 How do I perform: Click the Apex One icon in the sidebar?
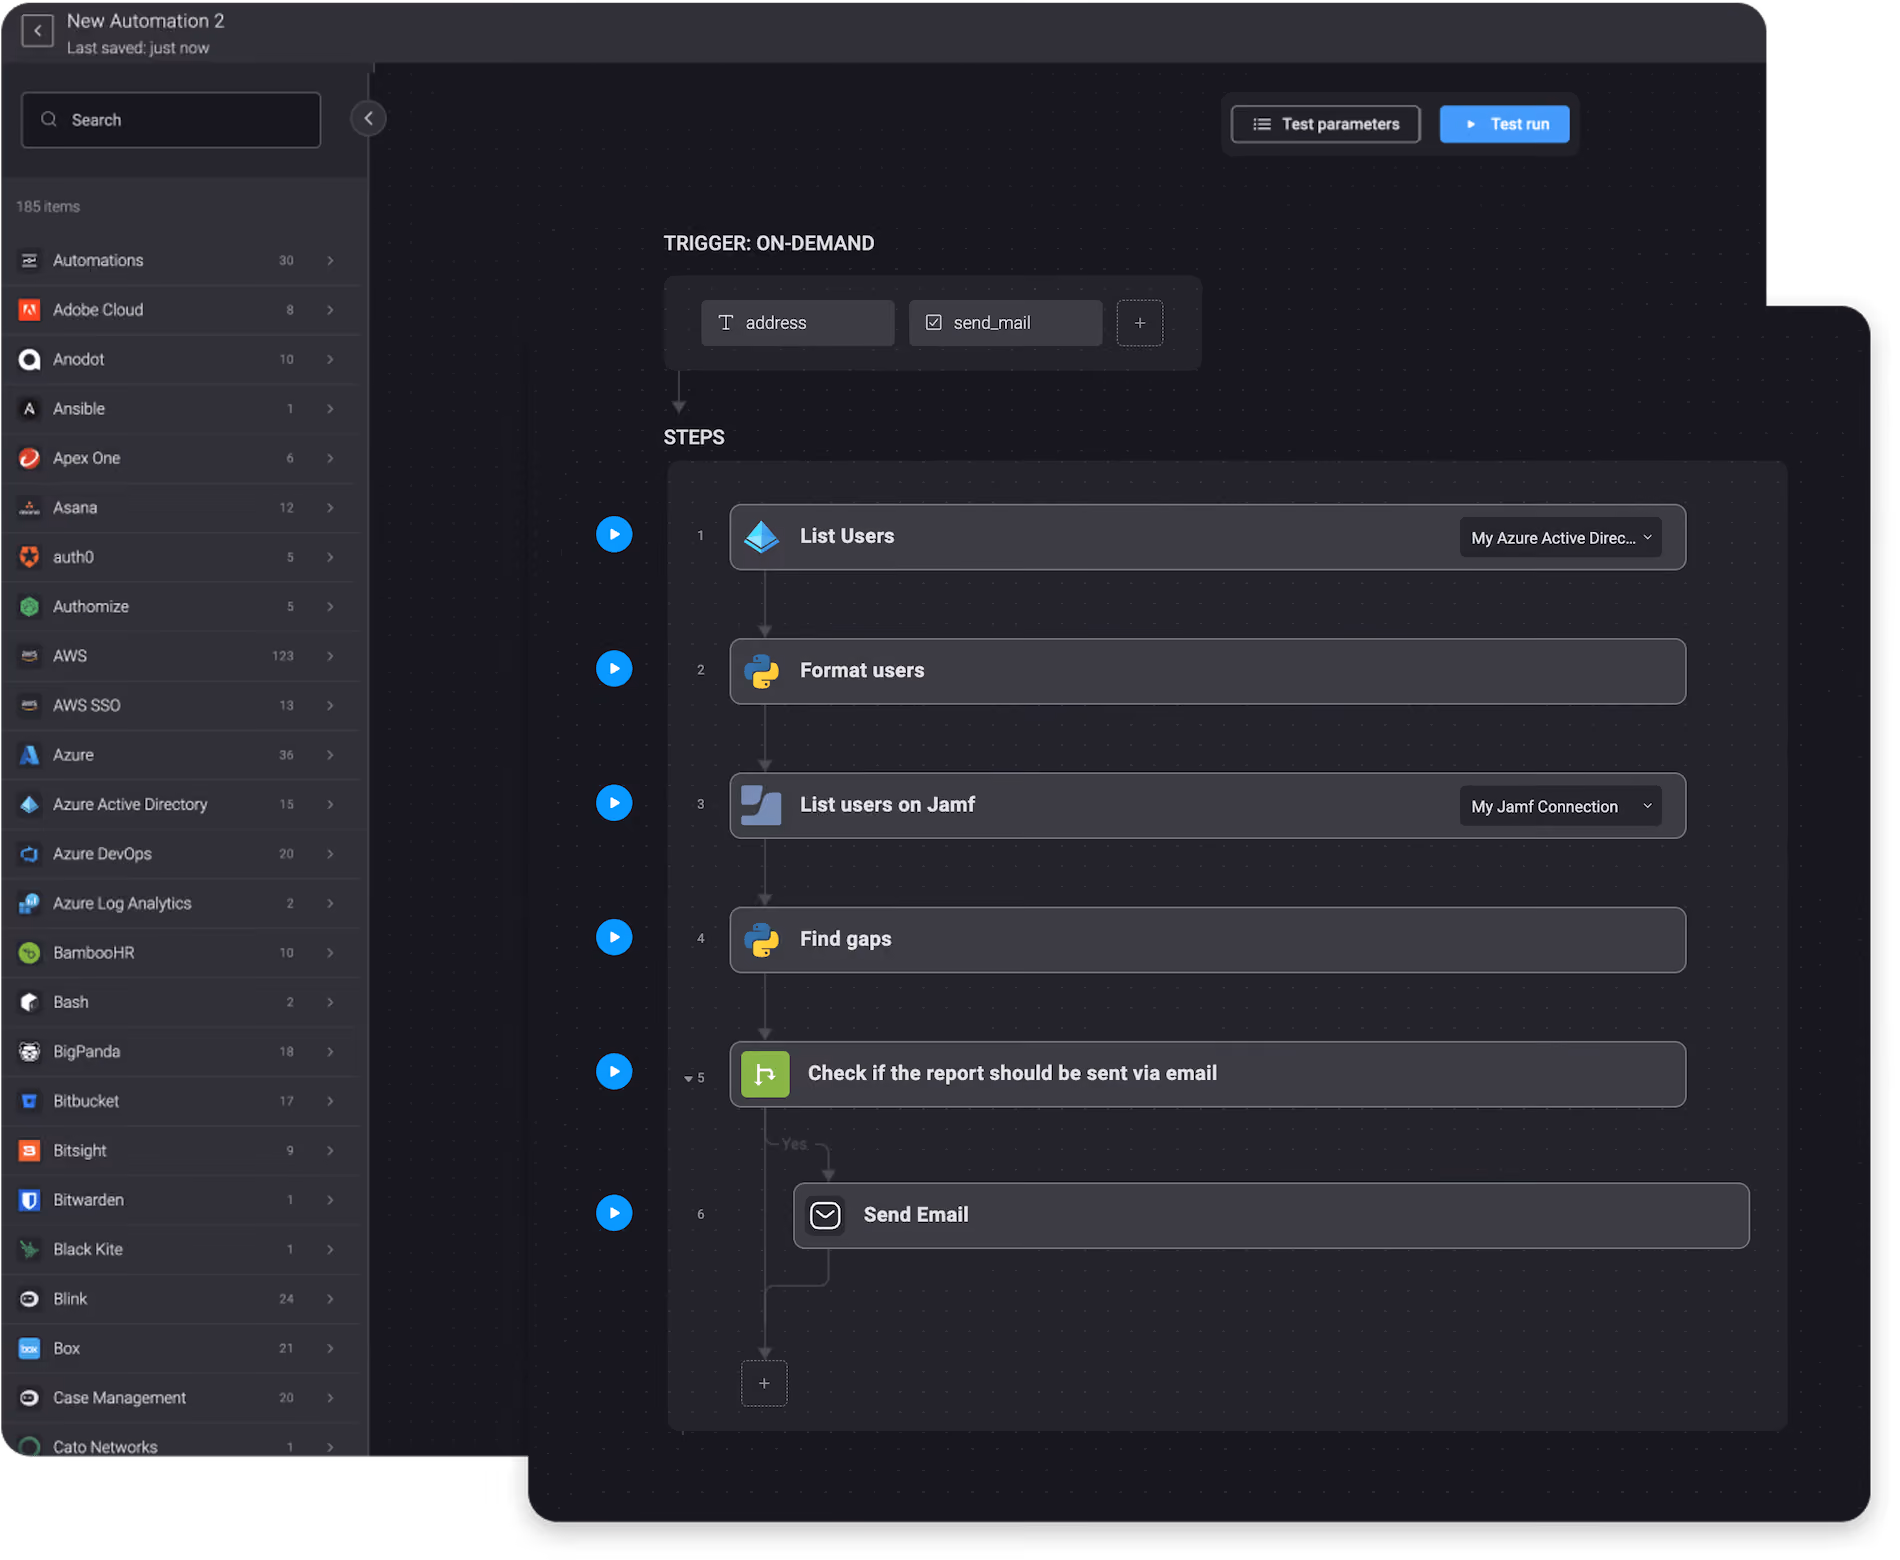(30, 459)
